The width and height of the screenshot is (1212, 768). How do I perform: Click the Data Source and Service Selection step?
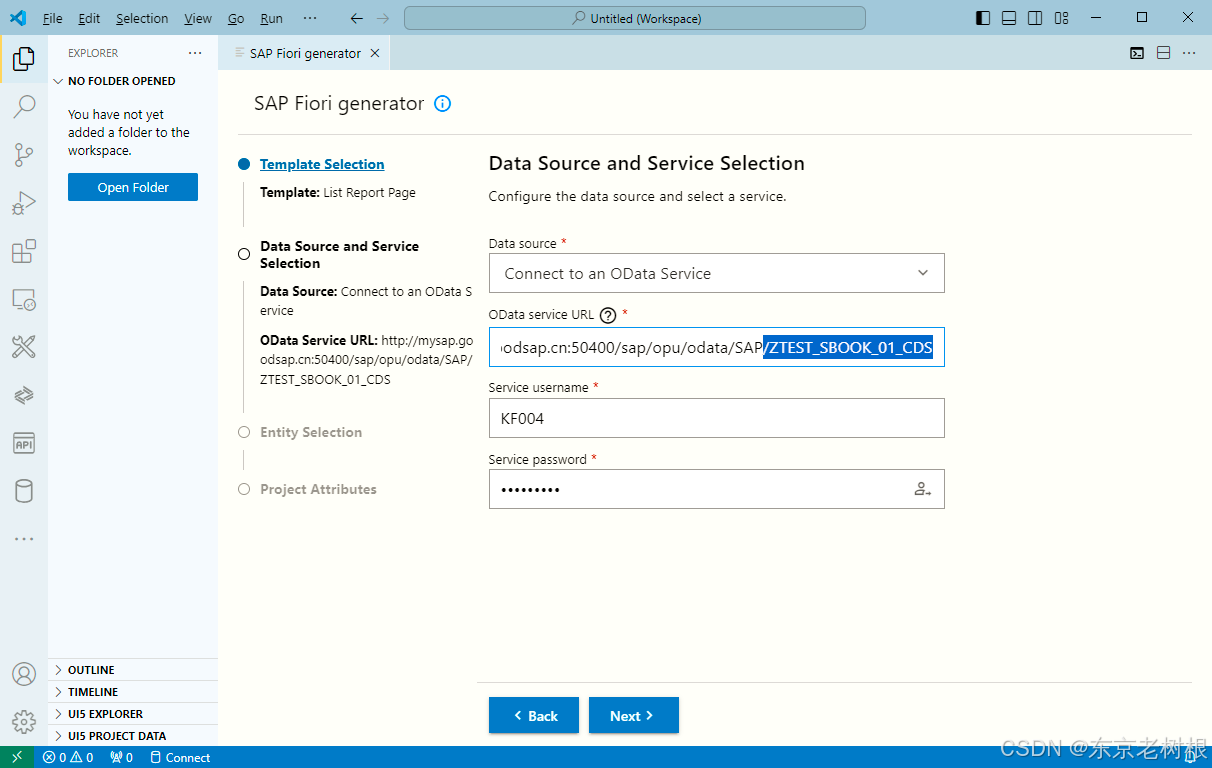339,254
